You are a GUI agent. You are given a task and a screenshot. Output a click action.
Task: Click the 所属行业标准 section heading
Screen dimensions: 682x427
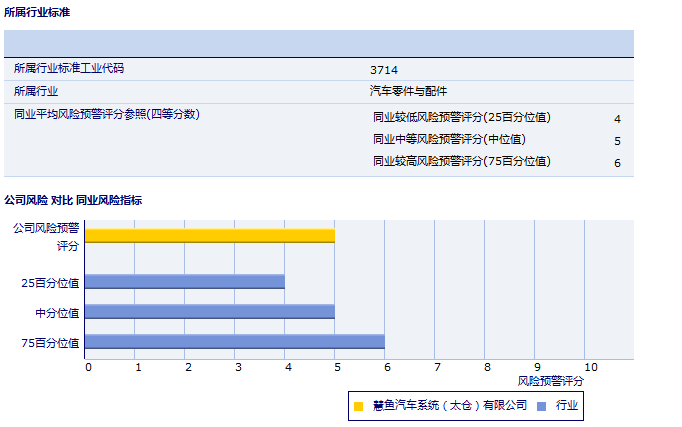point(37,13)
